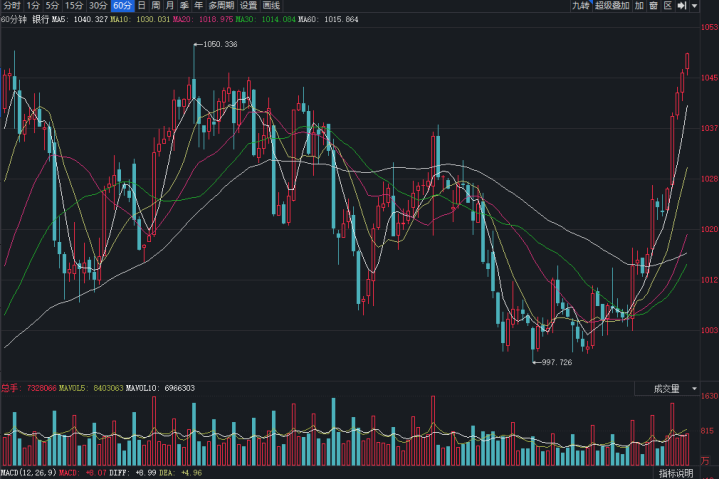This screenshot has height=479, width=719.
Task: Select the 画线 drawing tool
Action: 272,6
